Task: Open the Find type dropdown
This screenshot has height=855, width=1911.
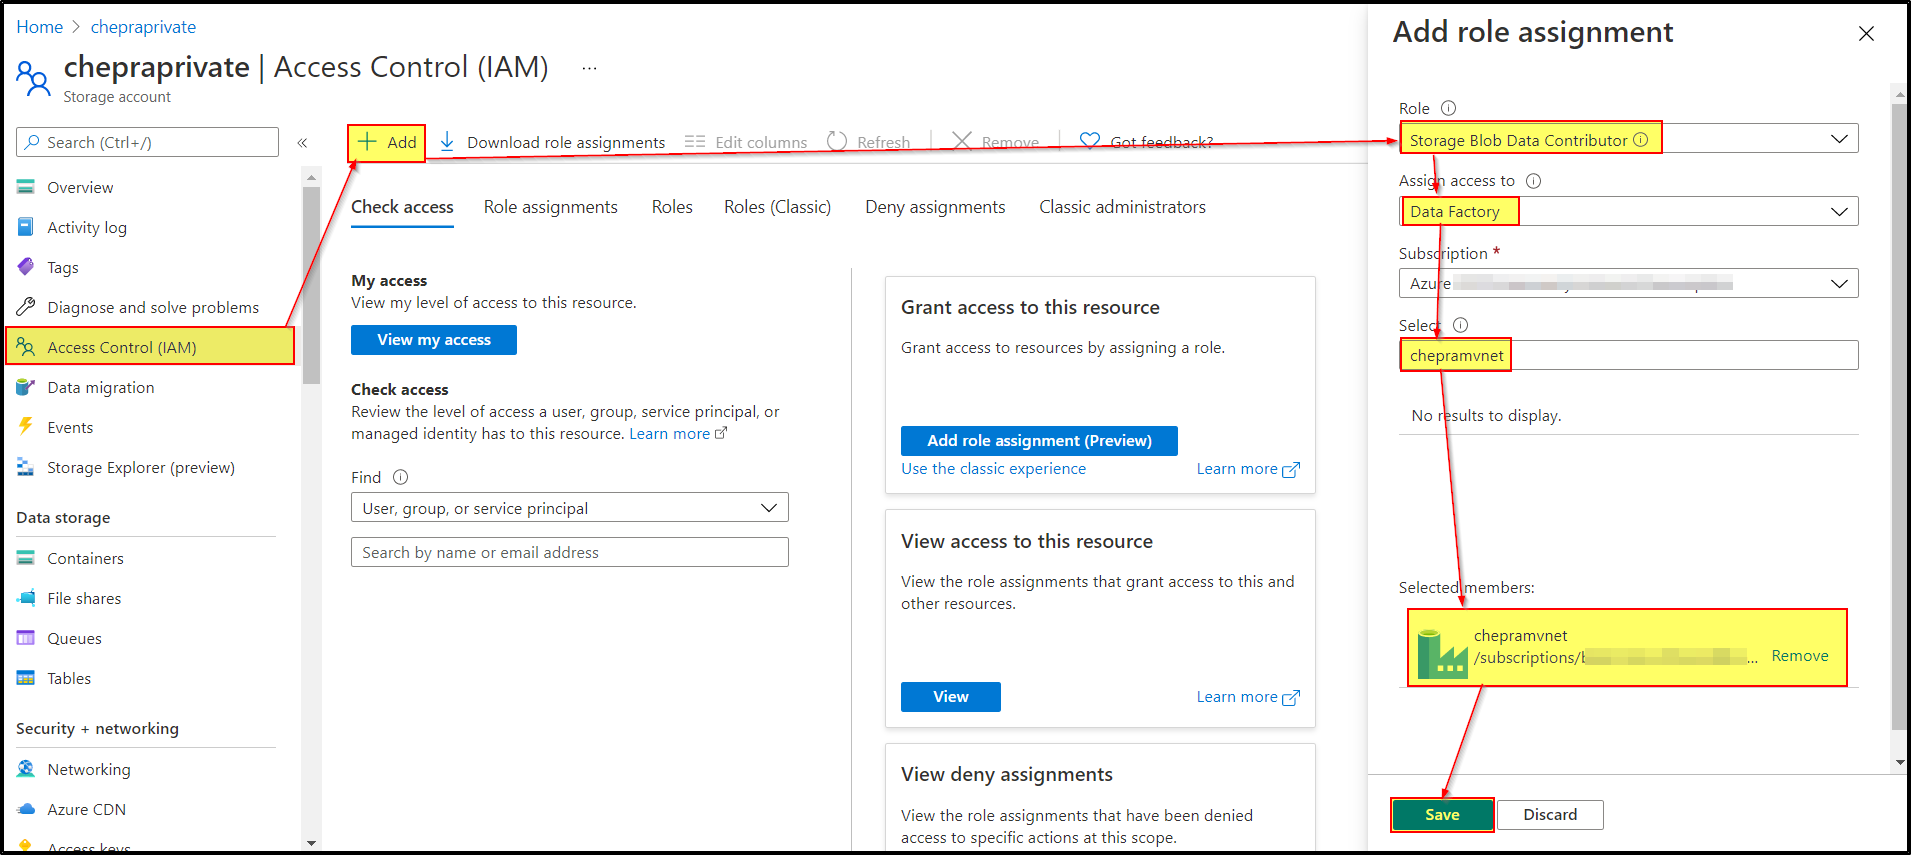Action: point(570,508)
